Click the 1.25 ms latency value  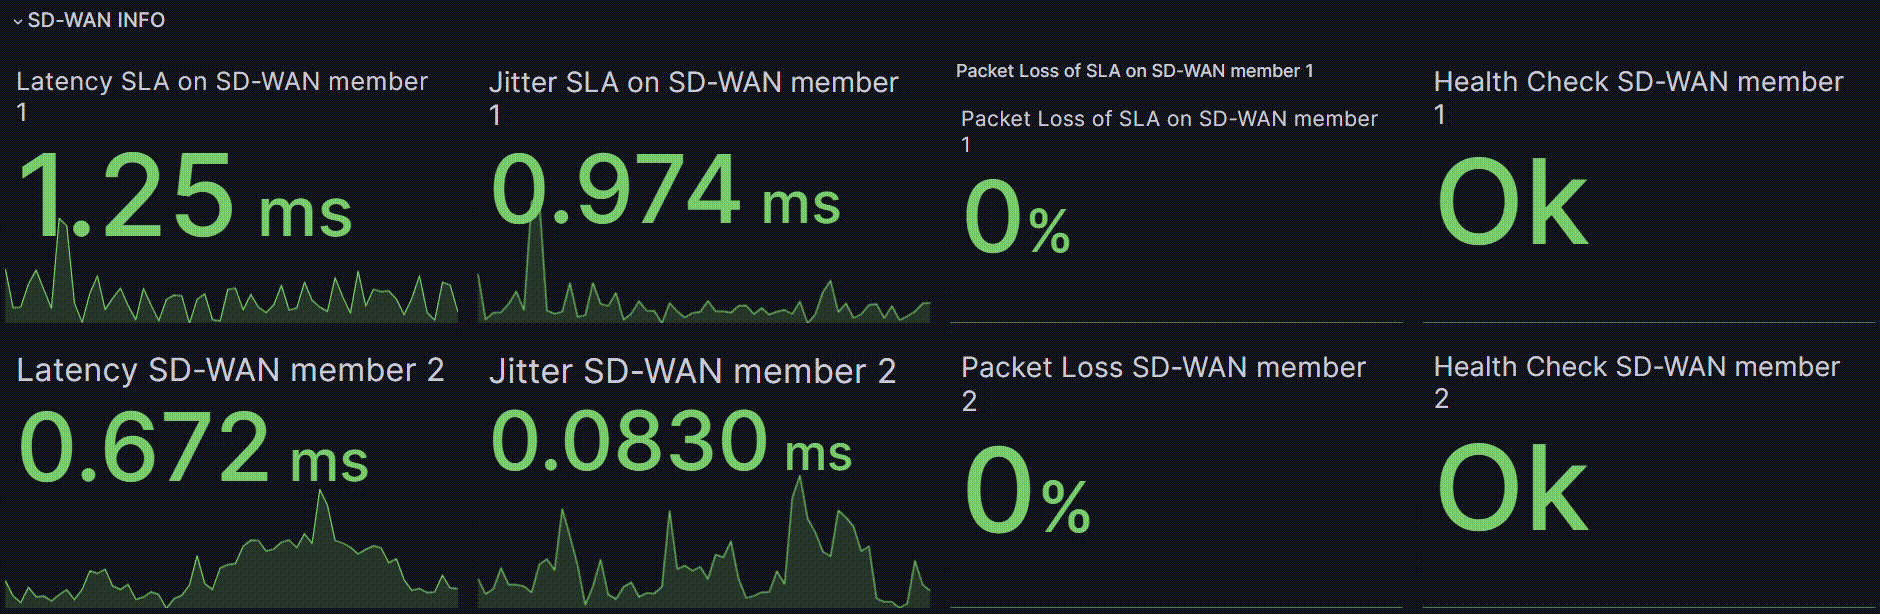185,196
